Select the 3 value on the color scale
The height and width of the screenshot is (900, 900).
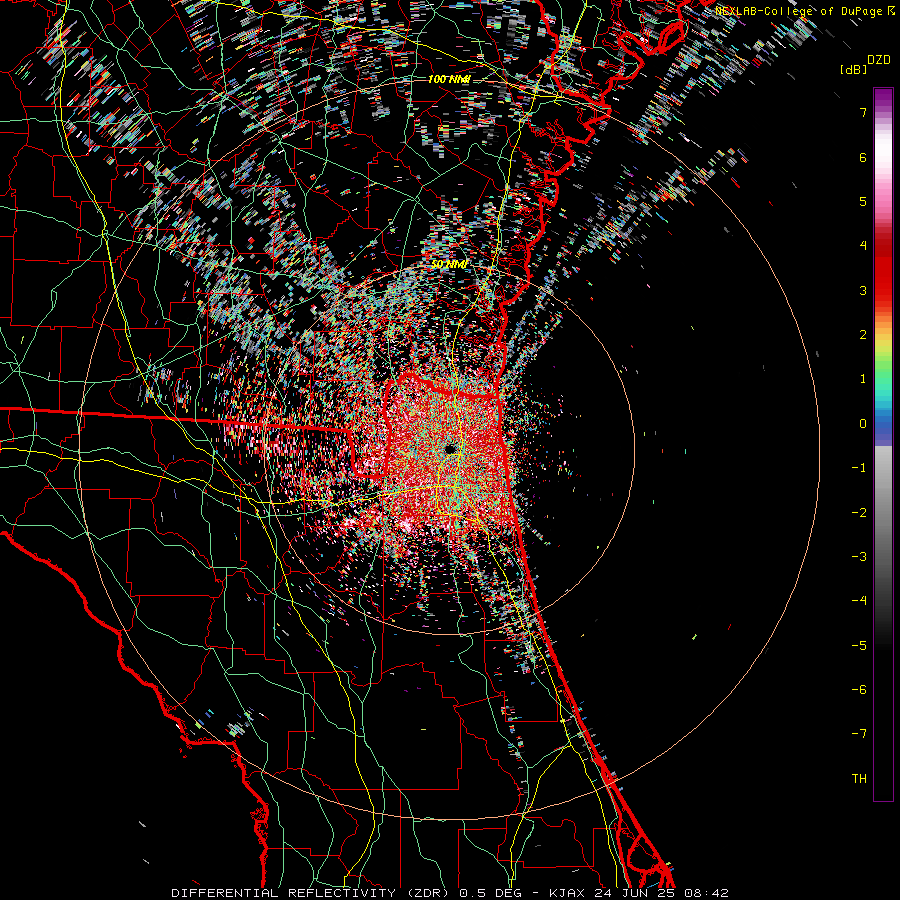(863, 290)
